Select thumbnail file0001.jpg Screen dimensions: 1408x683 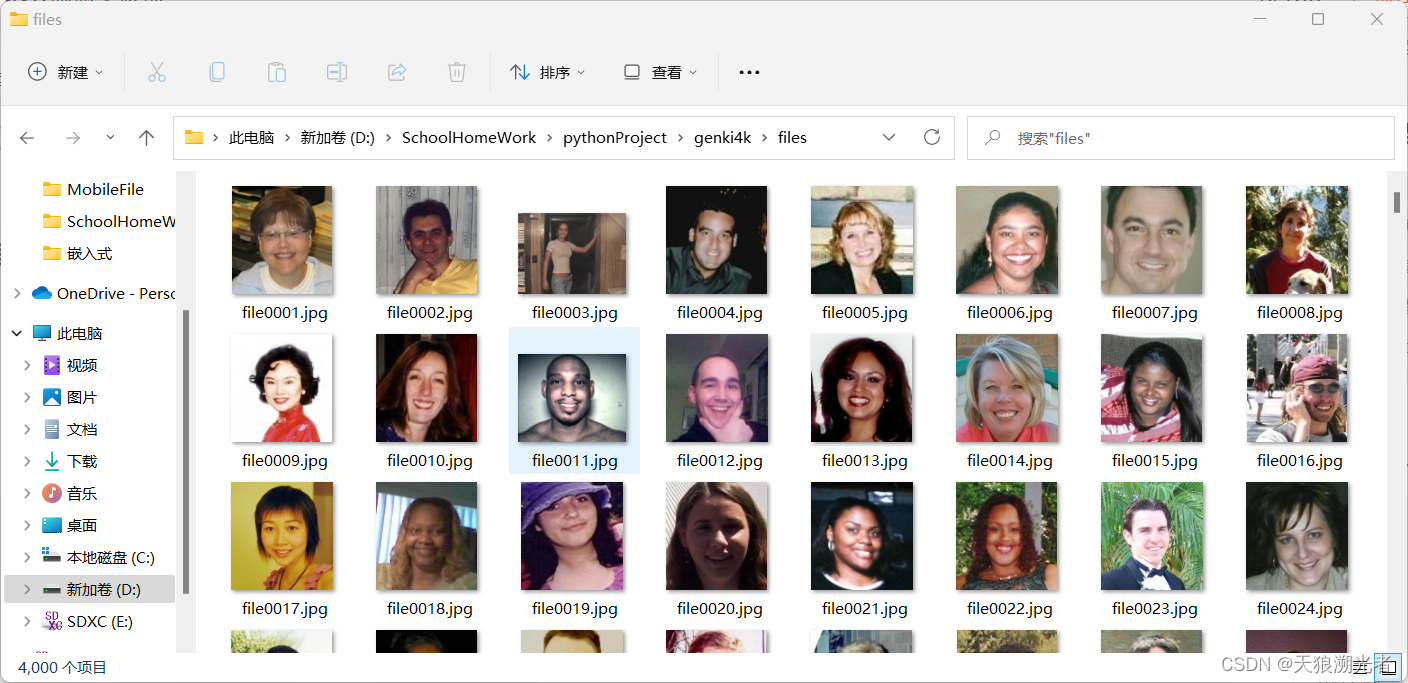283,240
